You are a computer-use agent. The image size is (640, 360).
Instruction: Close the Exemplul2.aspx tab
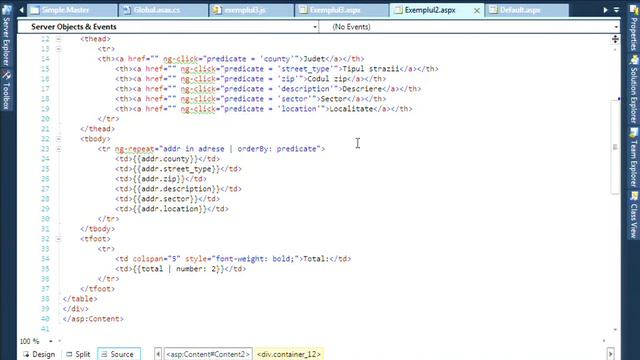476,11
